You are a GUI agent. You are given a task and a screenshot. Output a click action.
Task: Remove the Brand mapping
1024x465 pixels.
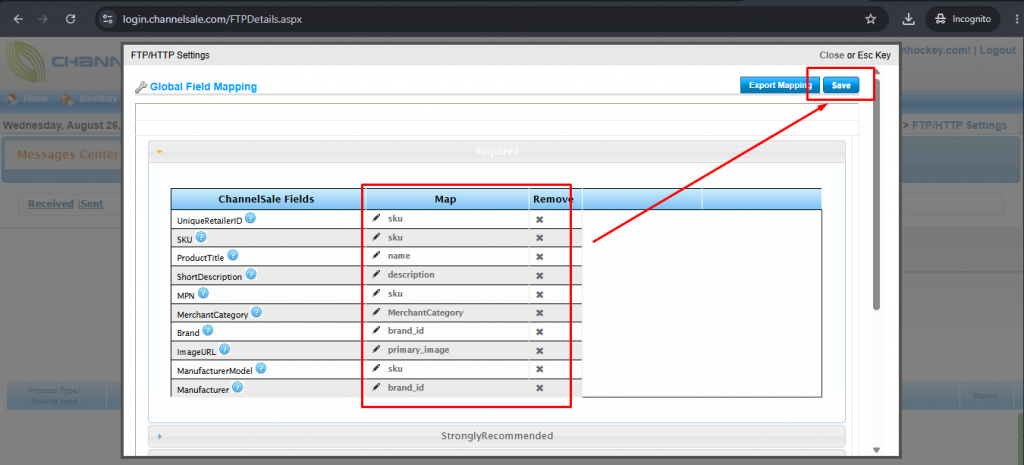tap(539, 332)
